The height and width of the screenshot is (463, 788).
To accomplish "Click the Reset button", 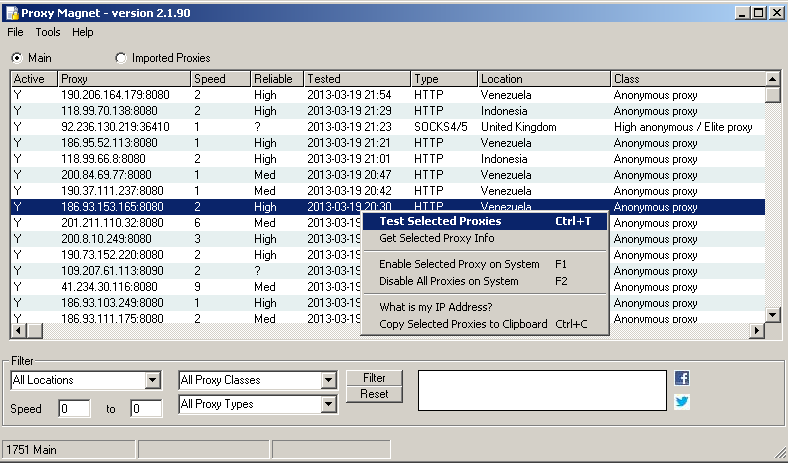I will (x=374, y=394).
